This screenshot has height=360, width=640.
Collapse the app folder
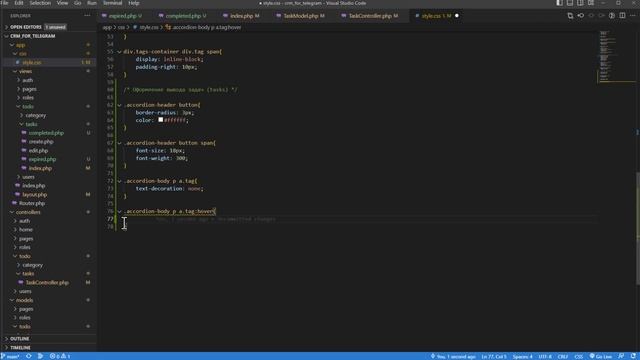click(x=48, y=45)
